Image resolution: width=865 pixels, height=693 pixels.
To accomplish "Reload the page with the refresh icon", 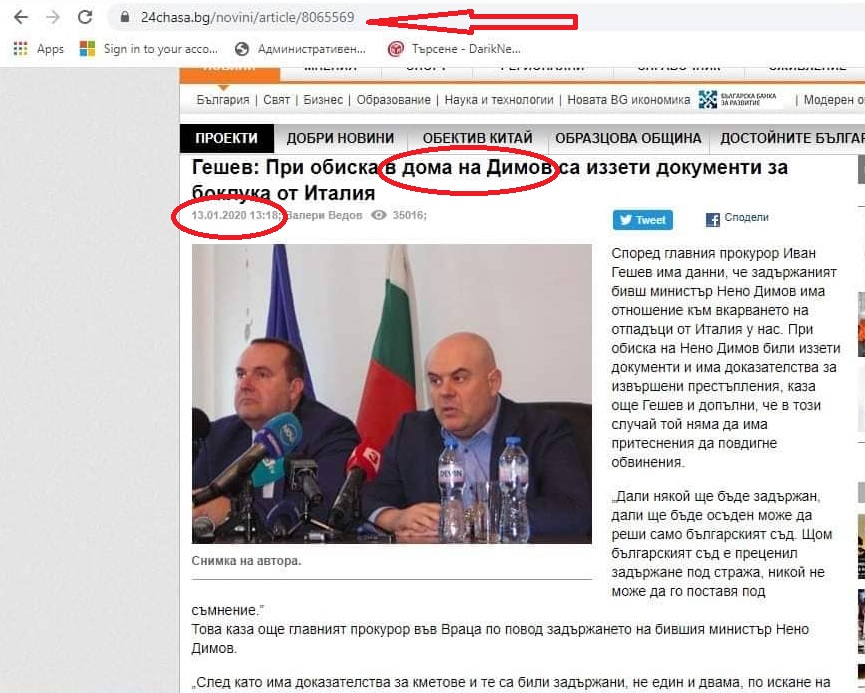I will (x=85, y=17).
